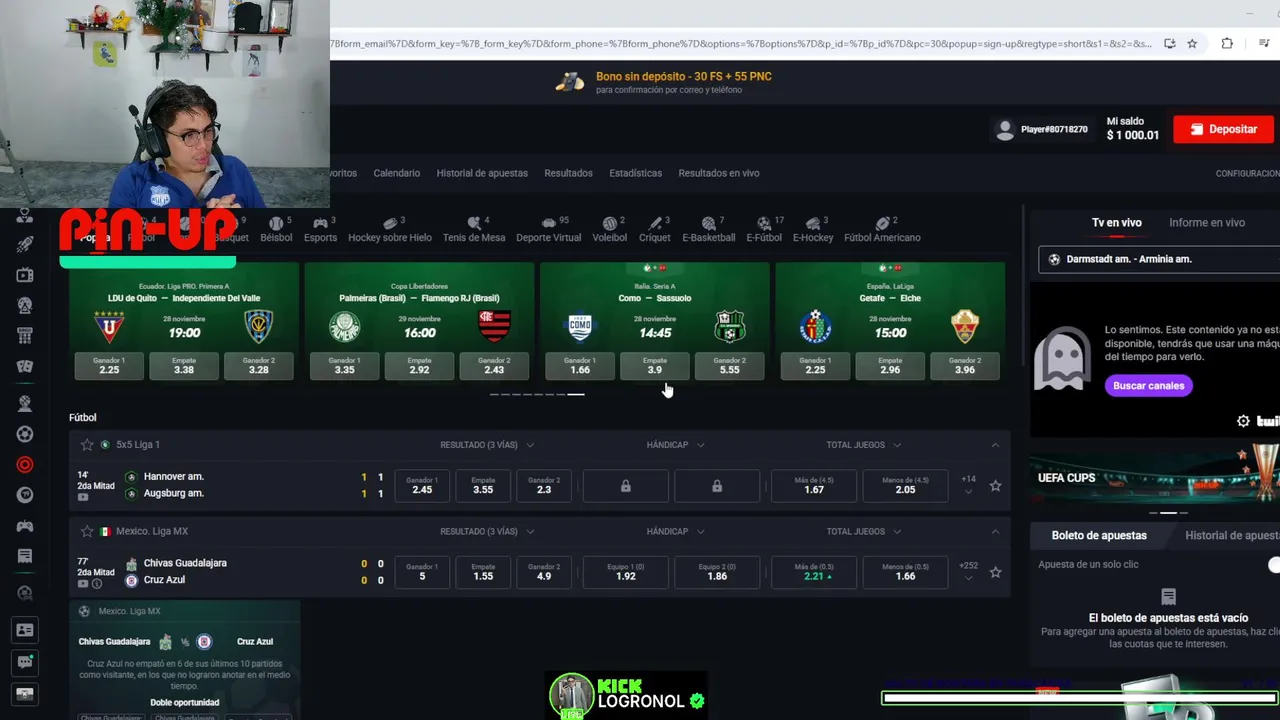Open the ferris wheel sidebar icon
The image size is (1280, 720).
tap(25, 305)
